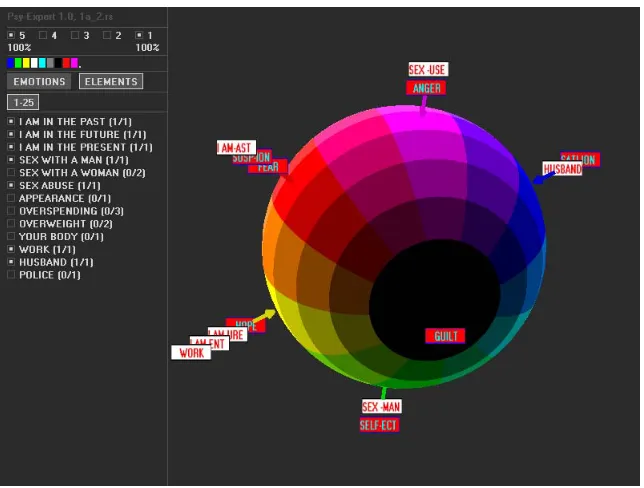Pick the green color swatch

[x=18, y=63]
